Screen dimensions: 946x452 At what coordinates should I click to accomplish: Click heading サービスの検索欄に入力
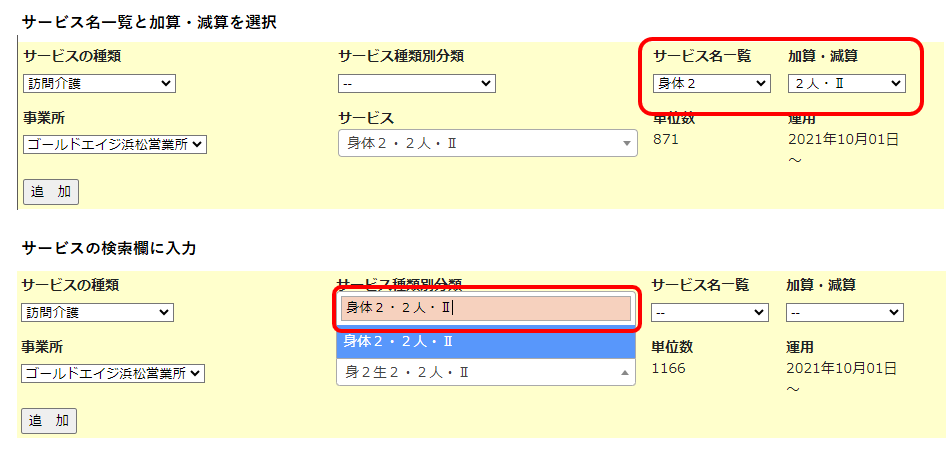(108, 248)
